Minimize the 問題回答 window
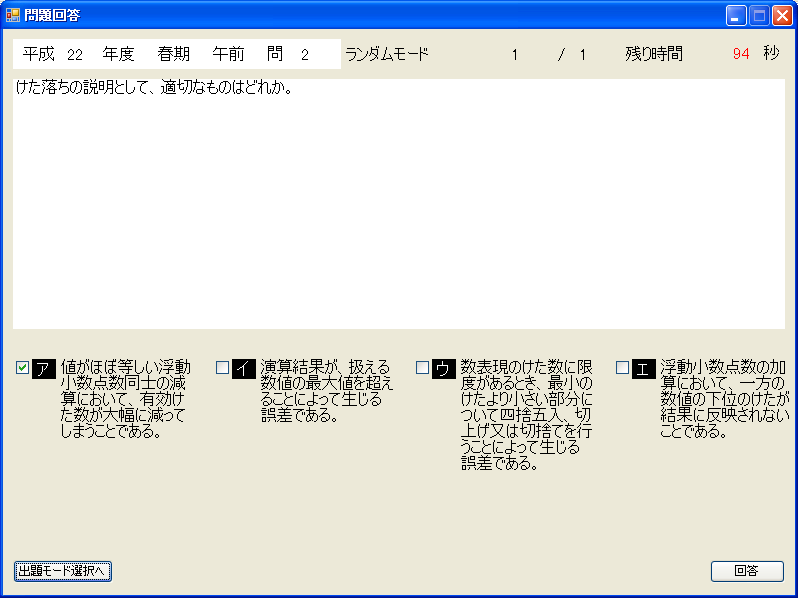 tap(736, 15)
